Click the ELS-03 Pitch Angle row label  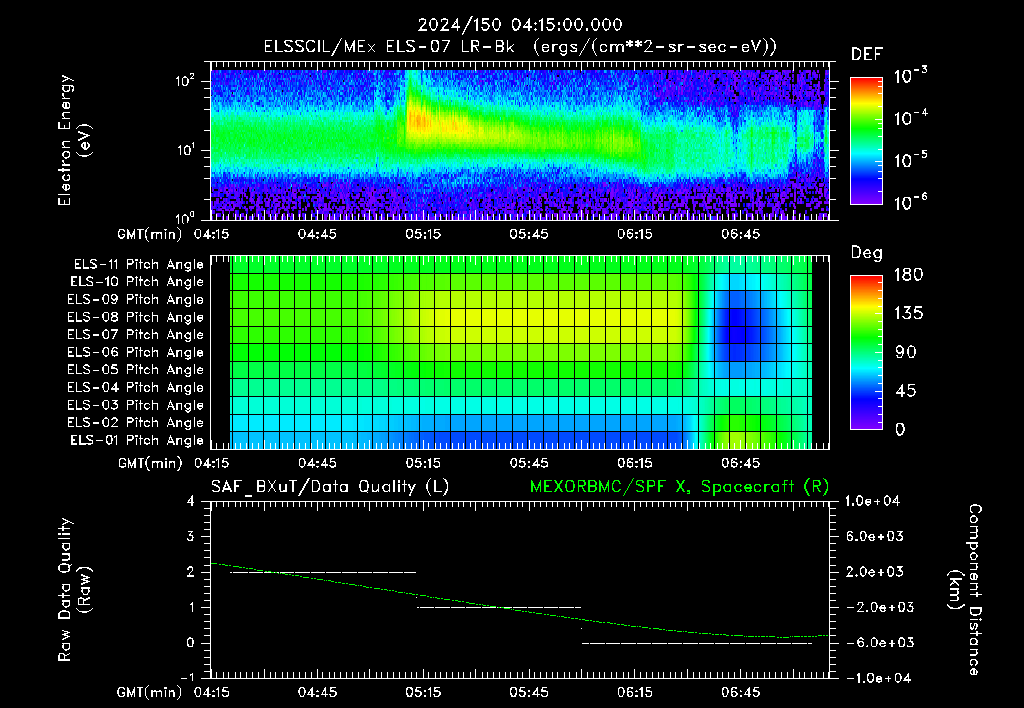[x=136, y=405]
